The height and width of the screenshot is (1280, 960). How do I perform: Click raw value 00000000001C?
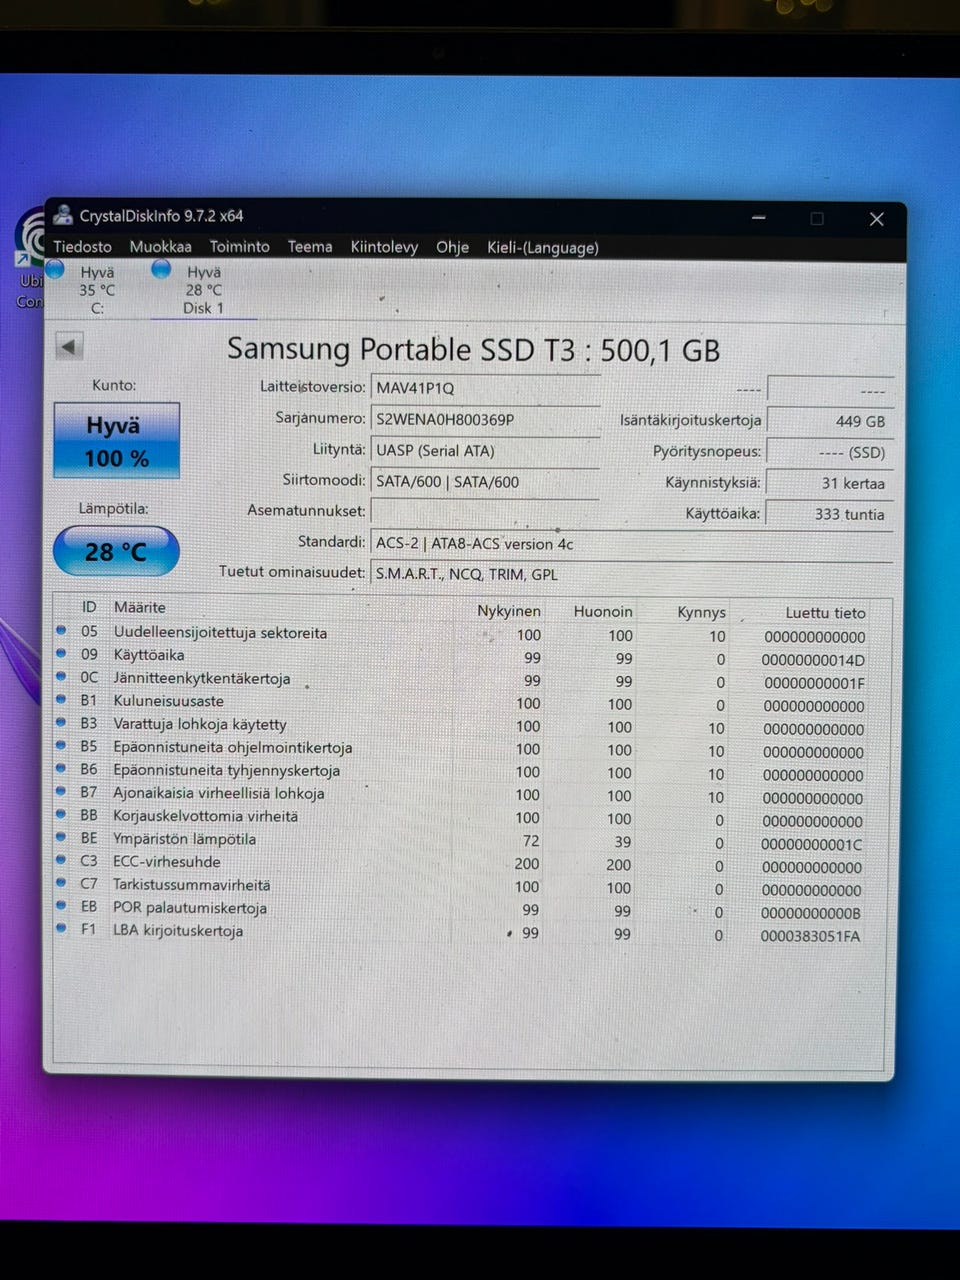pos(812,844)
